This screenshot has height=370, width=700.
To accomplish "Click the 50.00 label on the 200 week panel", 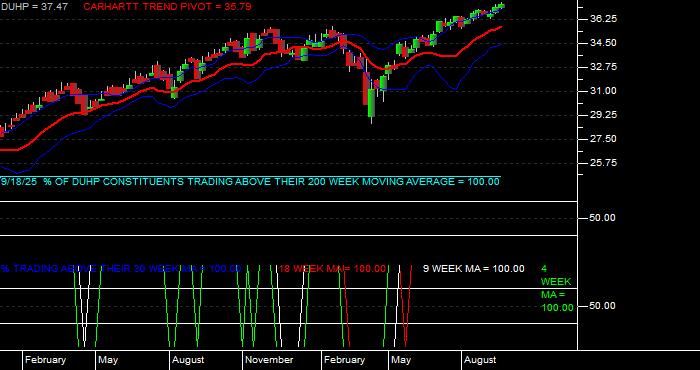I will point(603,218).
